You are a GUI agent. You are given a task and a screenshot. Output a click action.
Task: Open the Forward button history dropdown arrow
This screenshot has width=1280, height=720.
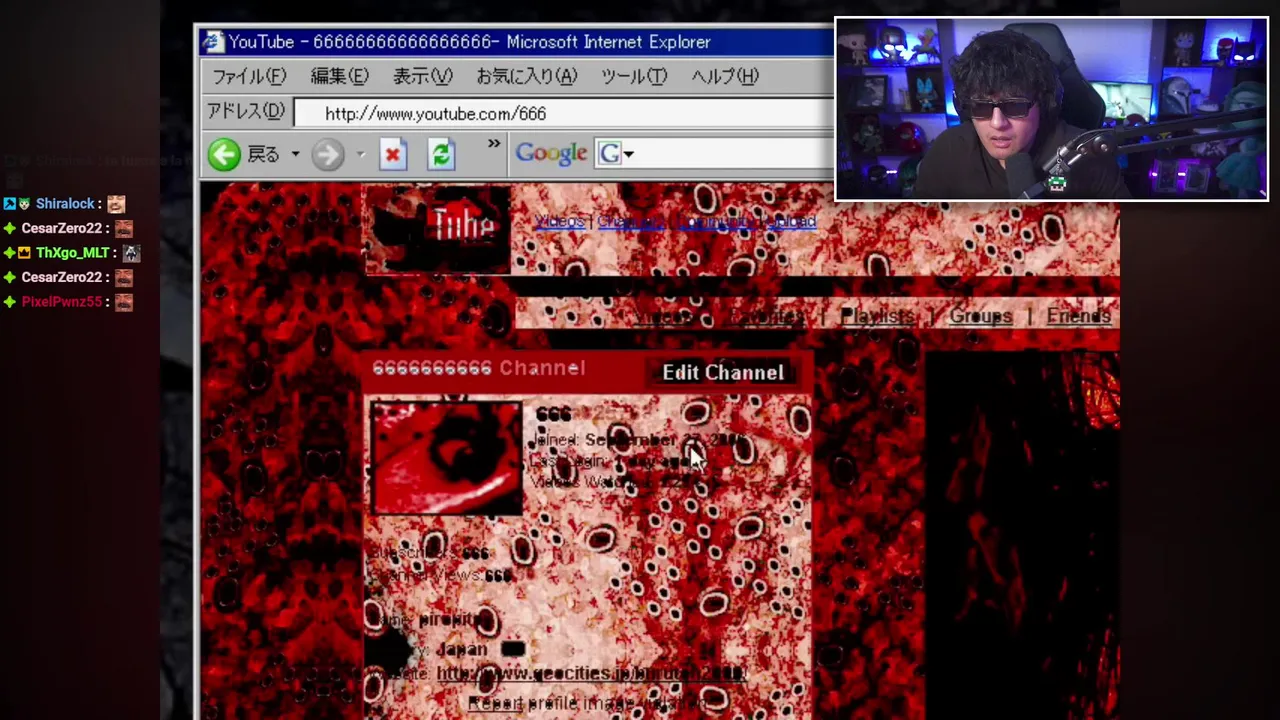360,154
